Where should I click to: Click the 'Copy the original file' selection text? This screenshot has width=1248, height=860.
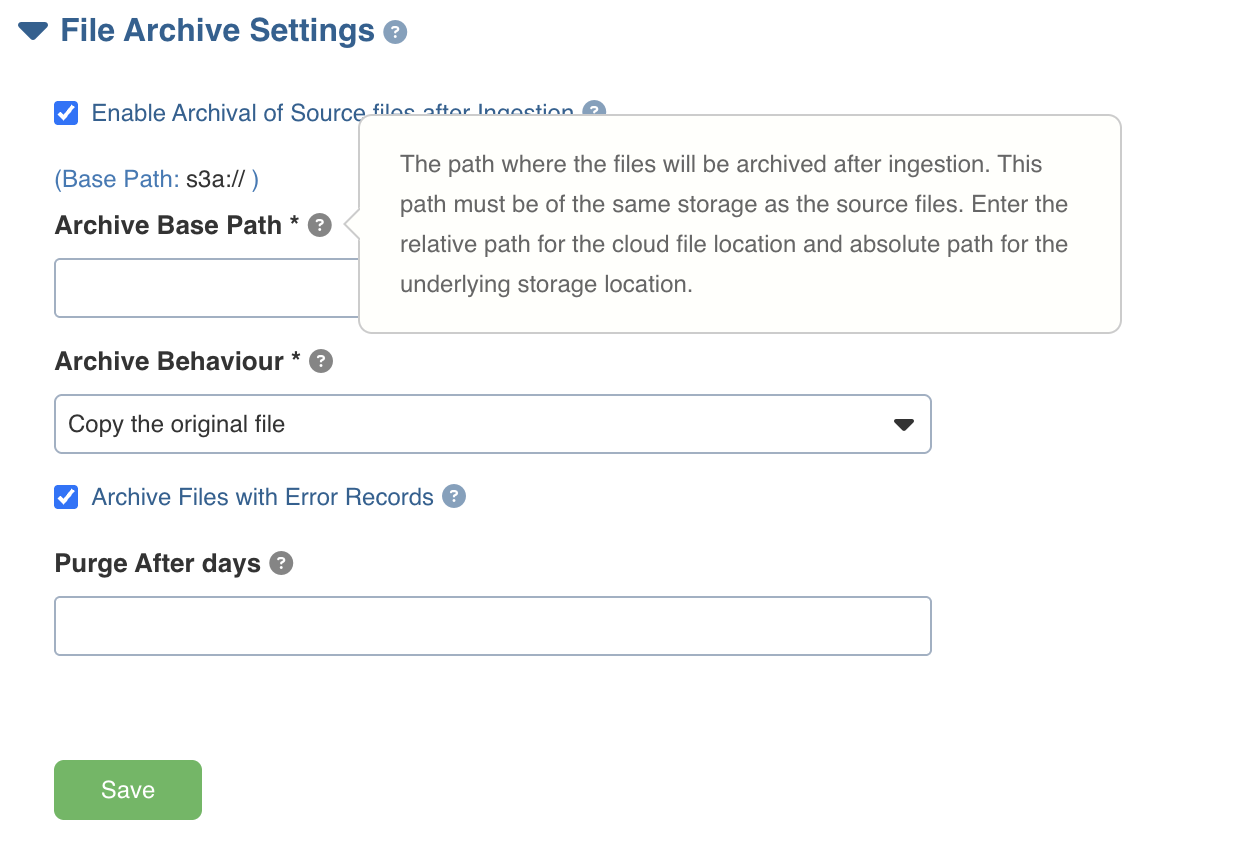177,424
